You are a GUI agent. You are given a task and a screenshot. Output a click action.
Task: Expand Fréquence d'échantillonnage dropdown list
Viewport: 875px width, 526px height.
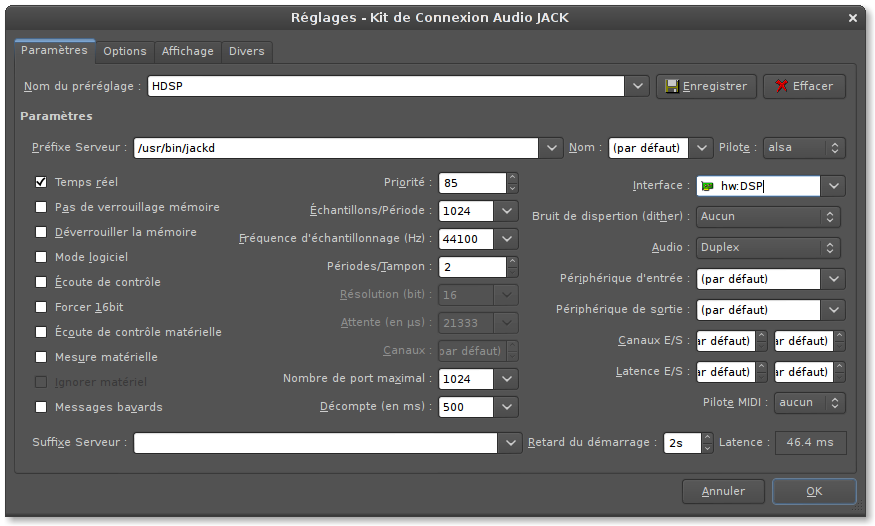pos(507,239)
